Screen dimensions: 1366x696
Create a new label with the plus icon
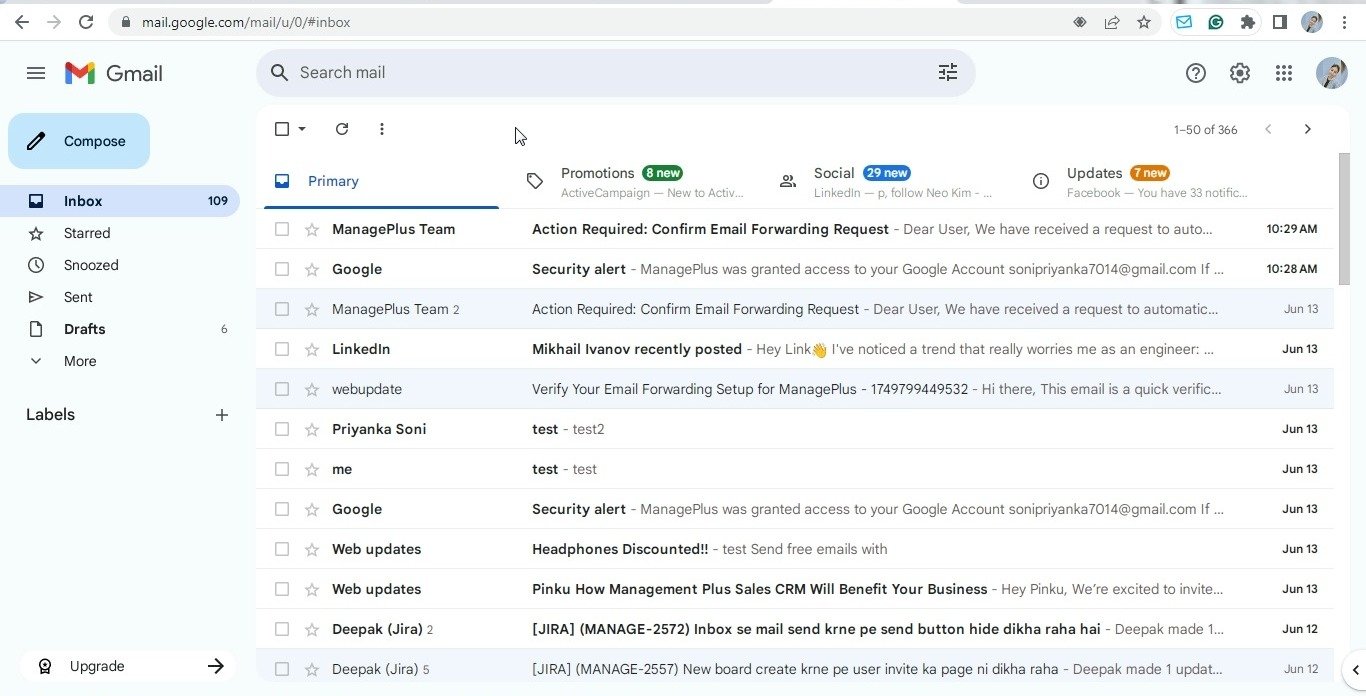pyautogui.click(x=222, y=415)
